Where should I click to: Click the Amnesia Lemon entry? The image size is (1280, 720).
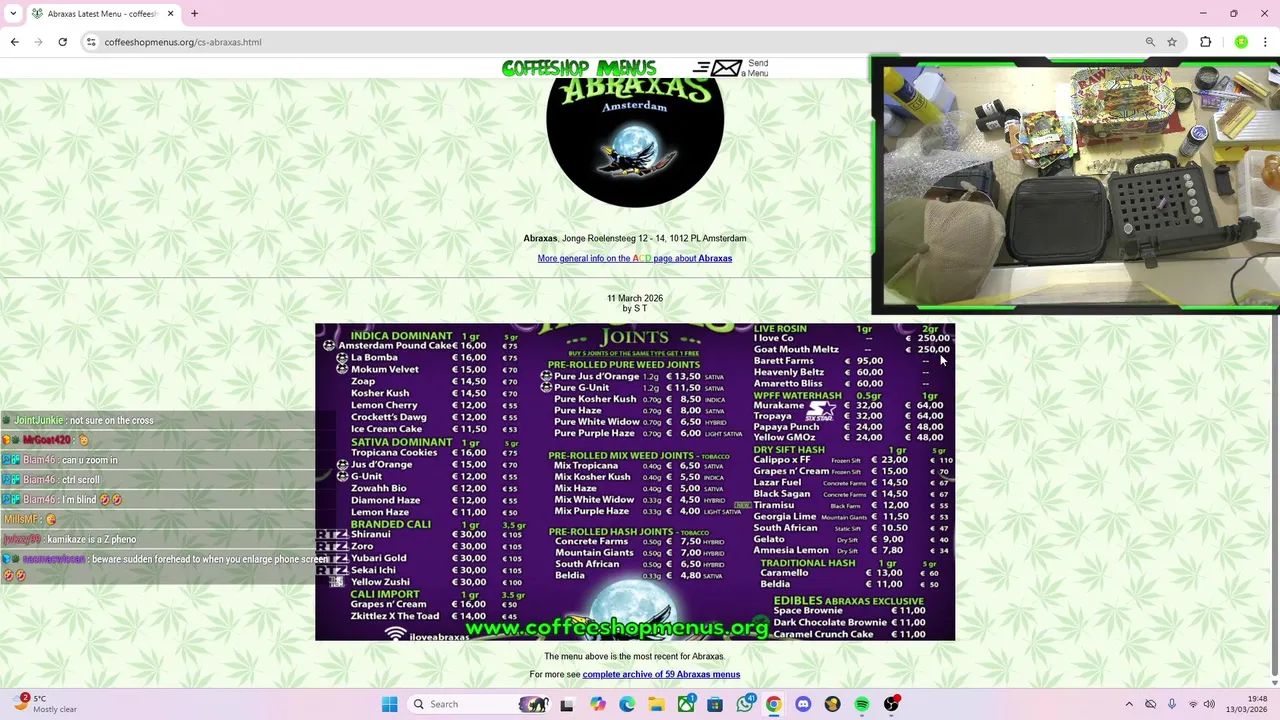point(791,550)
